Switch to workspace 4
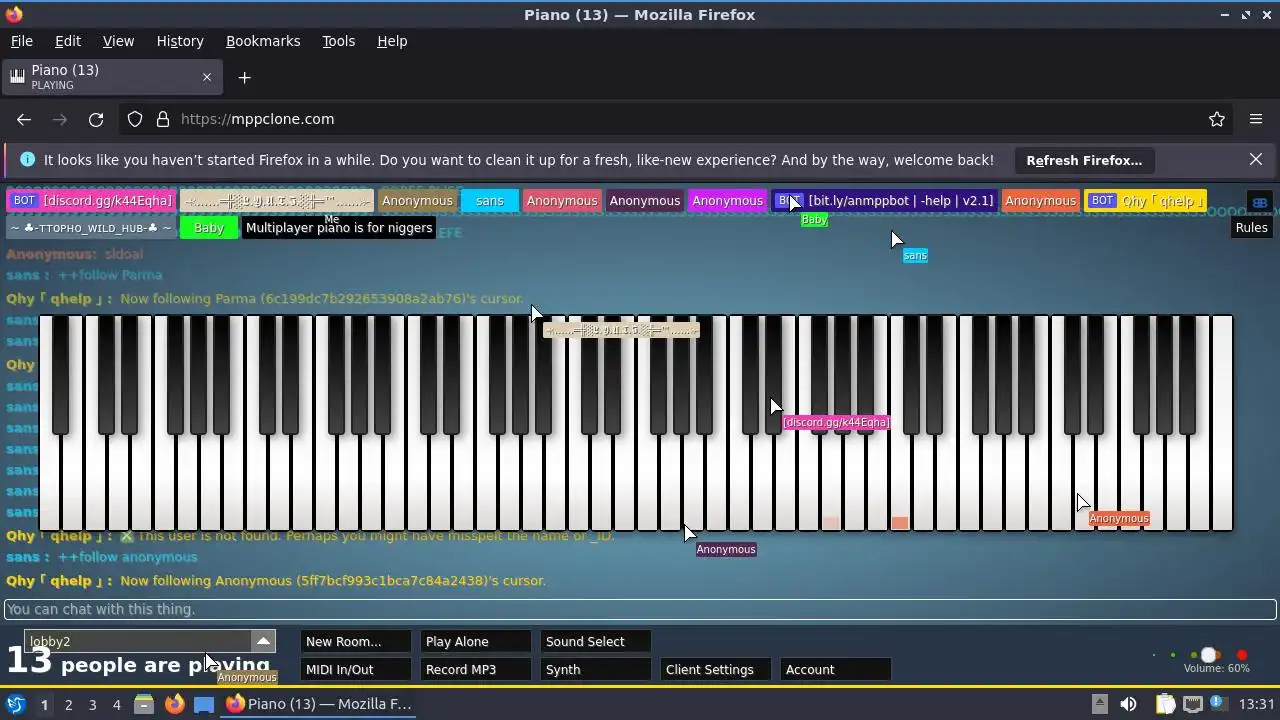 pyautogui.click(x=116, y=704)
